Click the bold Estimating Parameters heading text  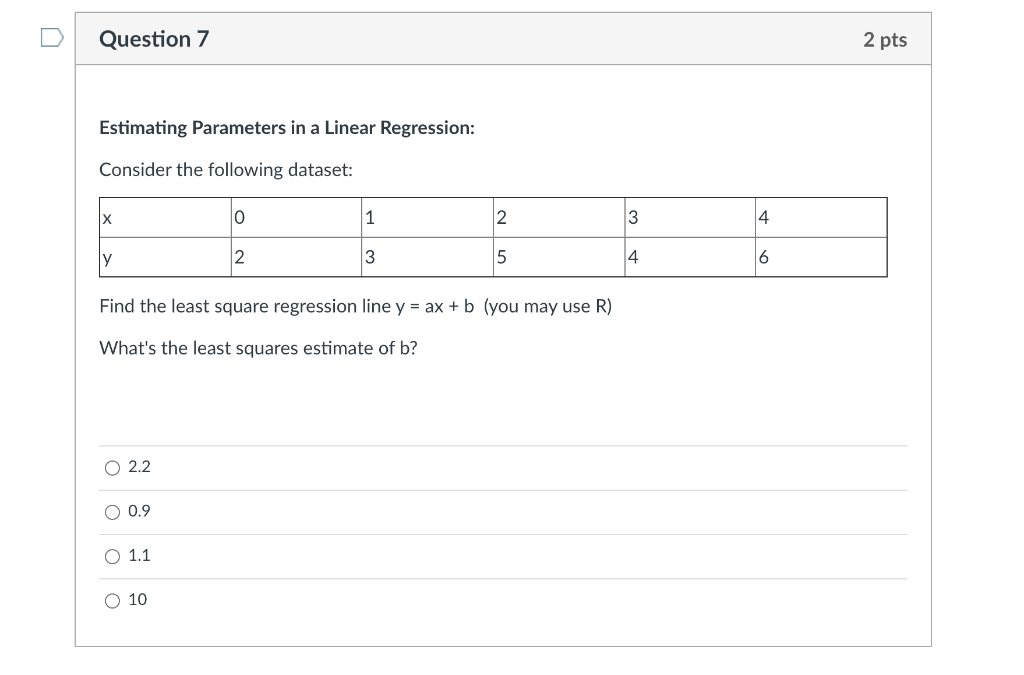(286, 128)
